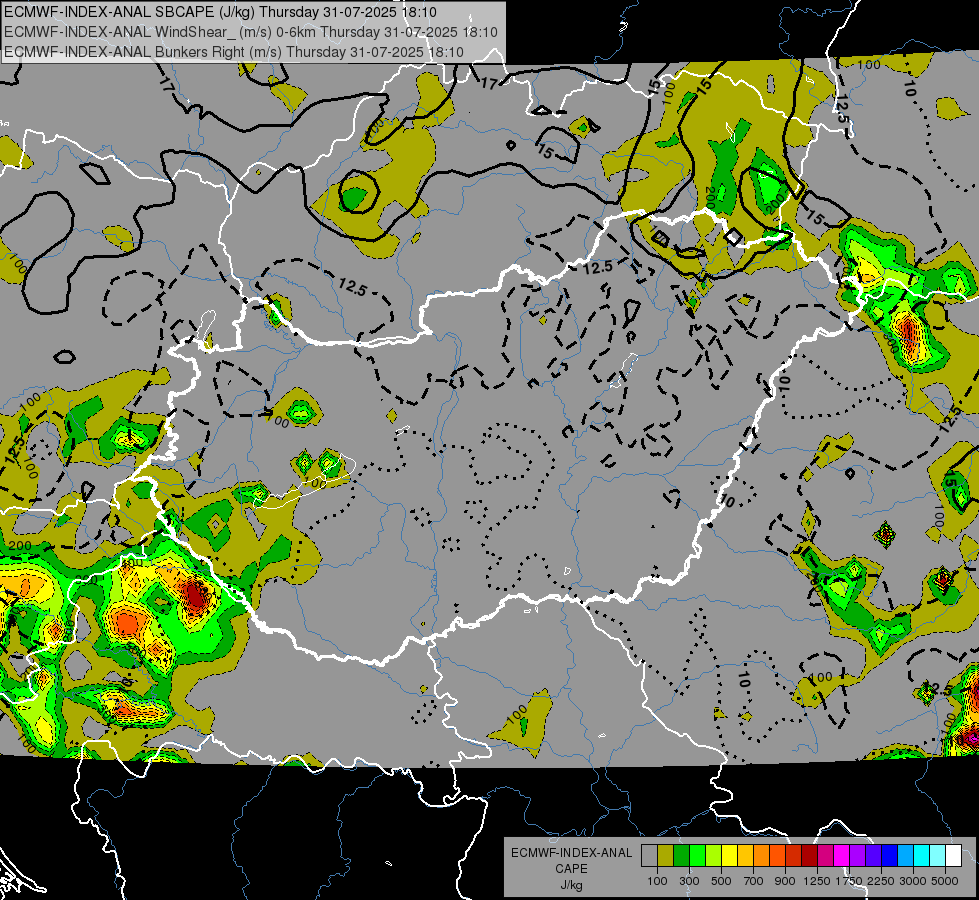This screenshot has height=900, width=979.
Task: Click the 300 tick label in legend
Action: [689, 881]
